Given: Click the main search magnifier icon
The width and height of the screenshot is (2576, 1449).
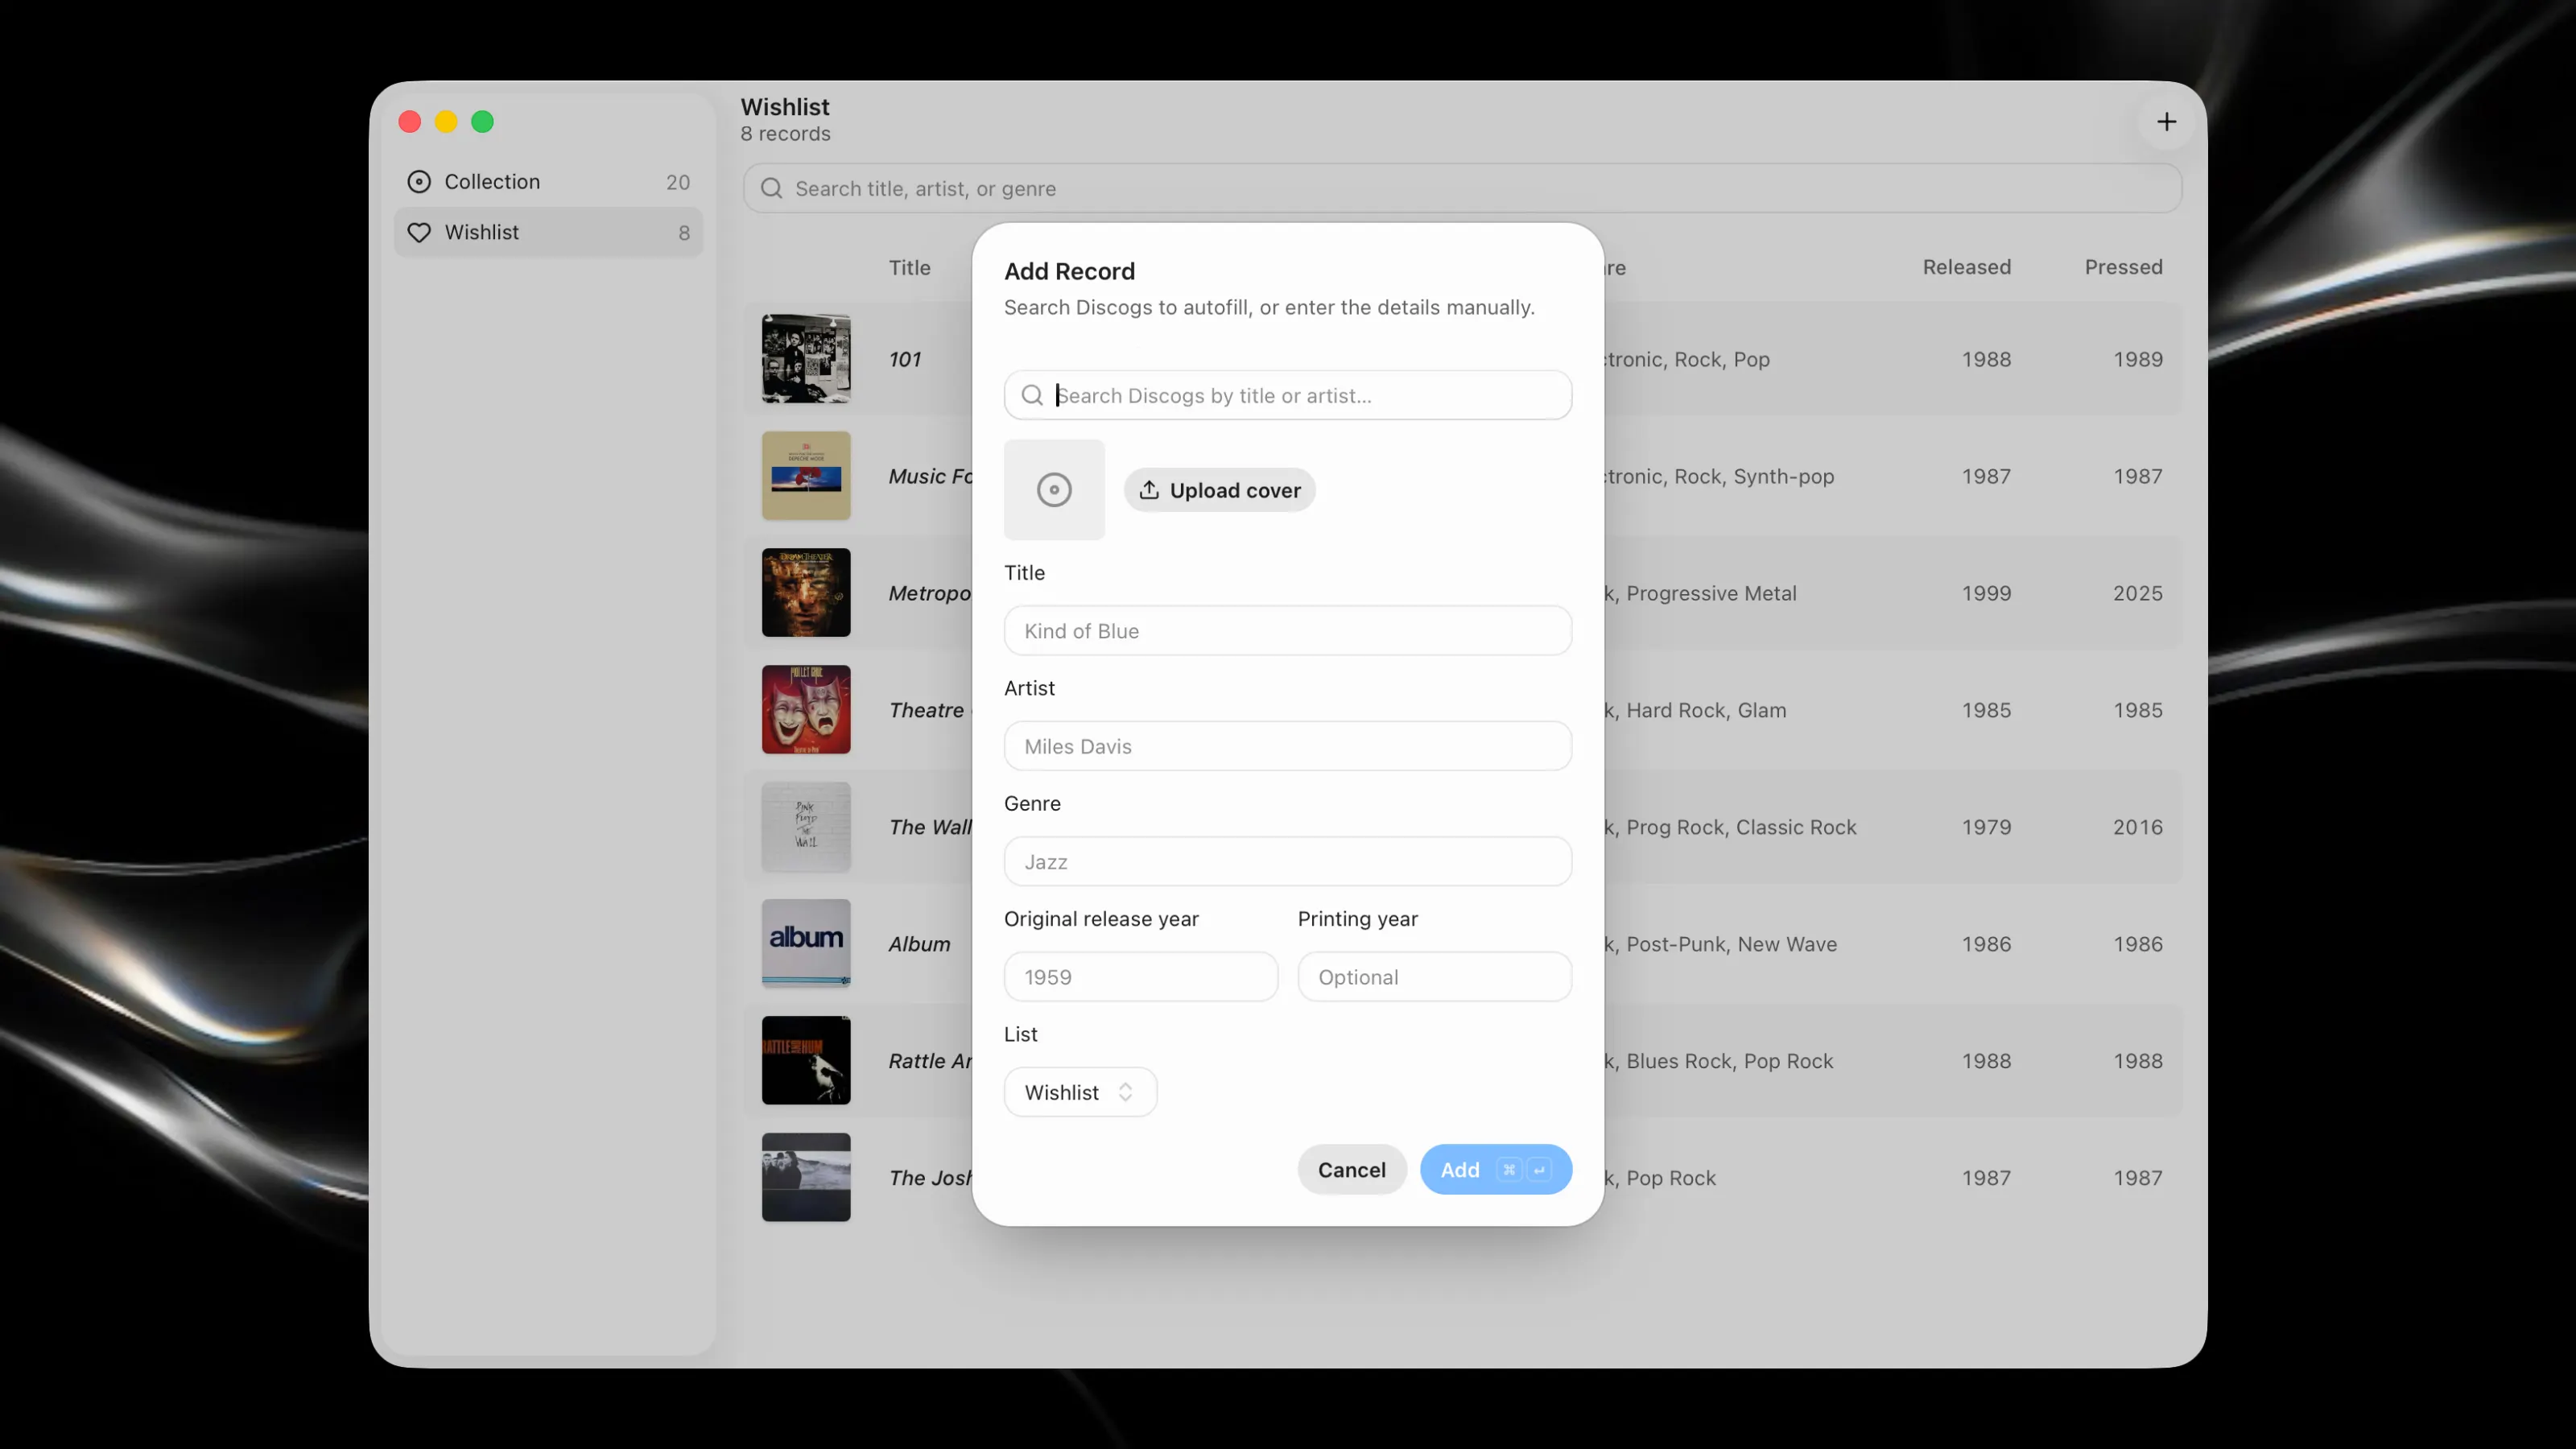Looking at the screenshot, I should (771, 189).
